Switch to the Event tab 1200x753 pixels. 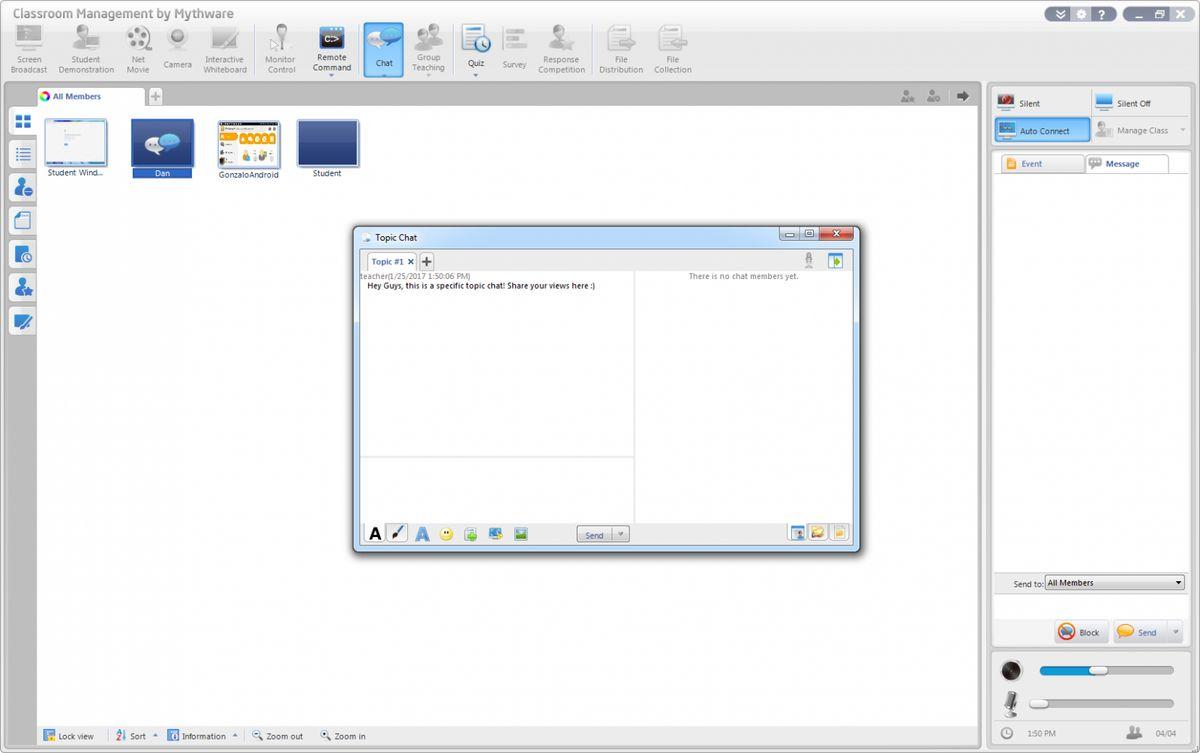point(1040,164)
